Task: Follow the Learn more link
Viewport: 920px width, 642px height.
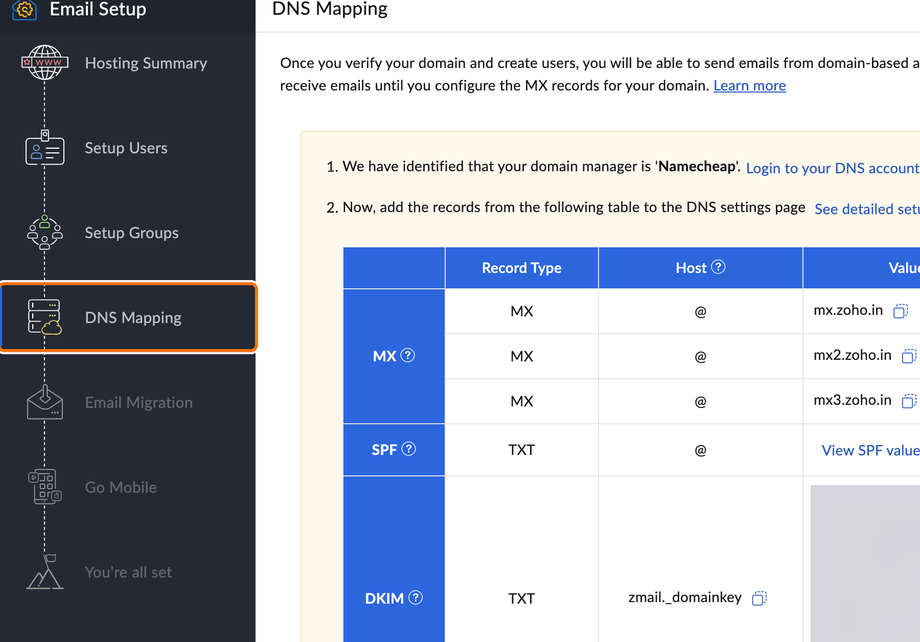Action: (x=749, y=86)
